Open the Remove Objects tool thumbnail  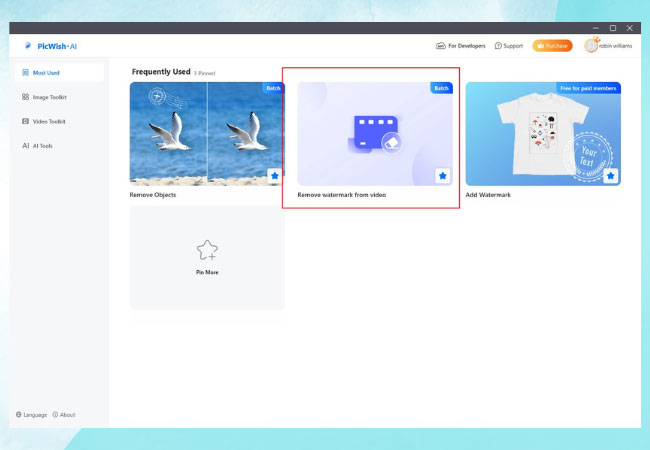coord(206,134)
